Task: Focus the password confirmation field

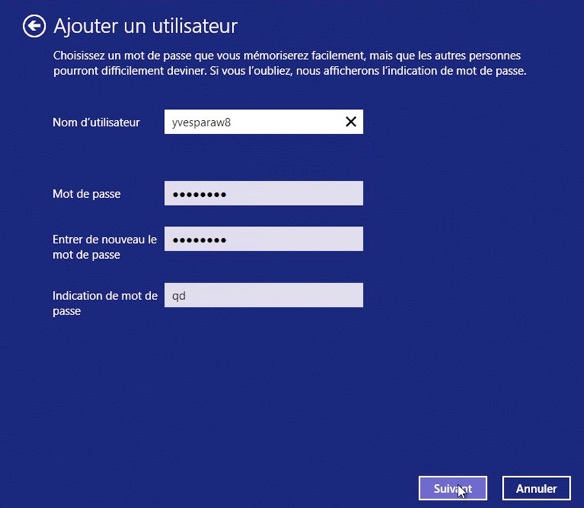Action: pyautogui.click(x=264, y=239)
